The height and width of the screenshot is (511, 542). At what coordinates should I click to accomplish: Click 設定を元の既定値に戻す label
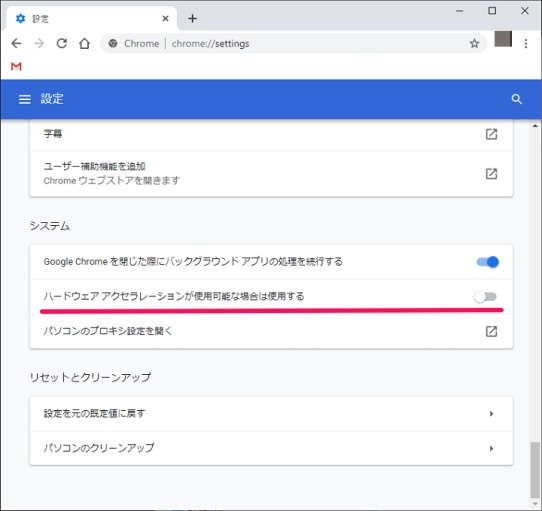pyautogui.click(x=94, y=414)
